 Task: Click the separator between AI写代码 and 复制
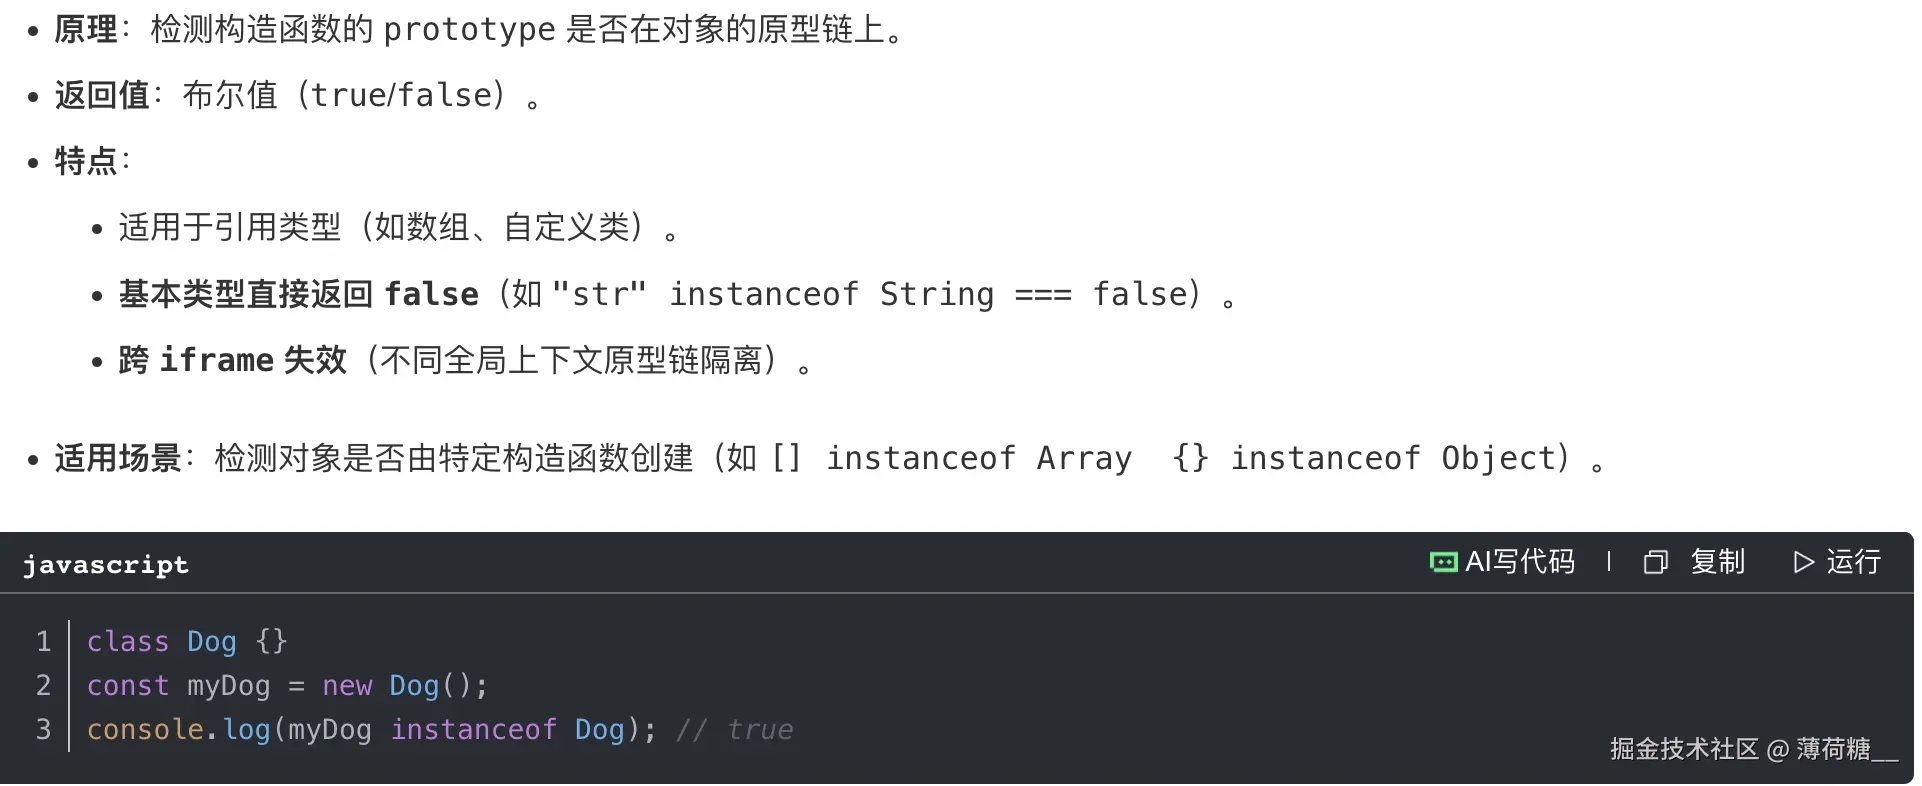(x=1608, y=562)
